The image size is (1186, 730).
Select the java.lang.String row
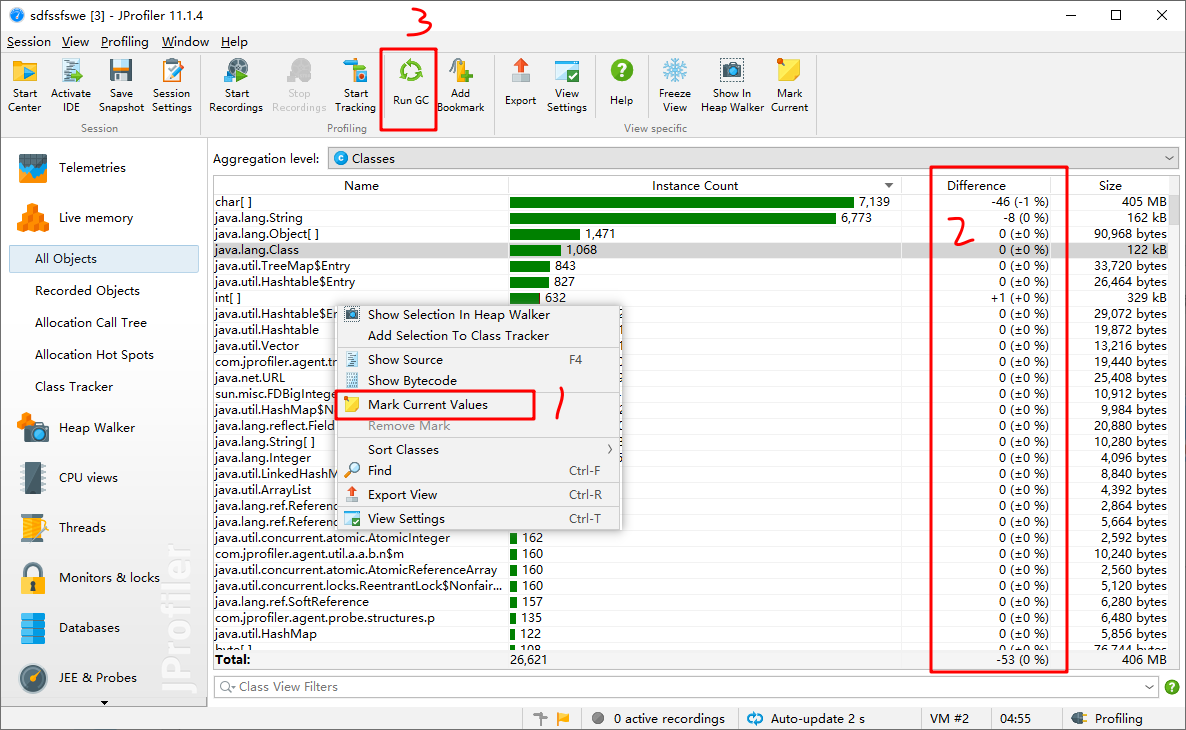(x=691, y=218)
